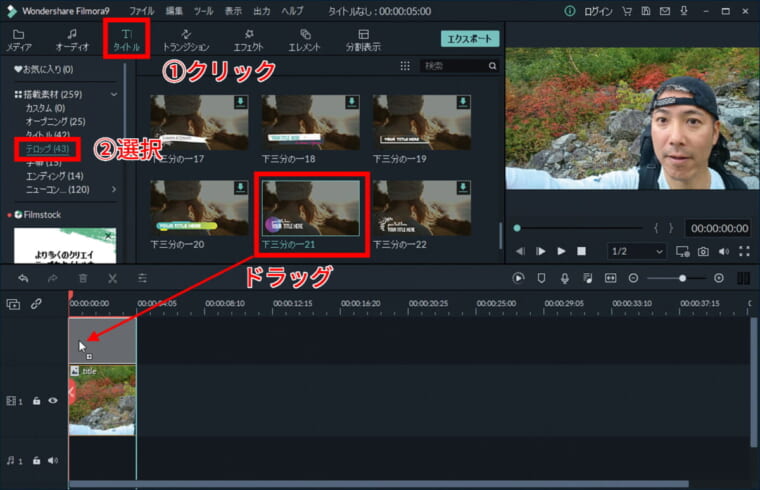
Task: Download the 下三分の一22 title preset
Action: 463,187
